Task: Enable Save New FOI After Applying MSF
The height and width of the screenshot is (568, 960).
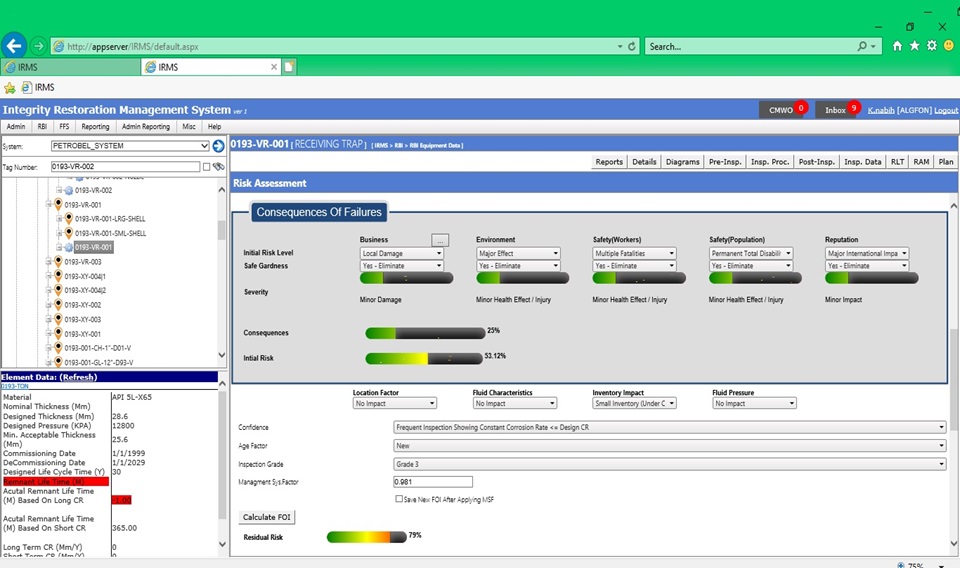Action: (x=399, y=499)
